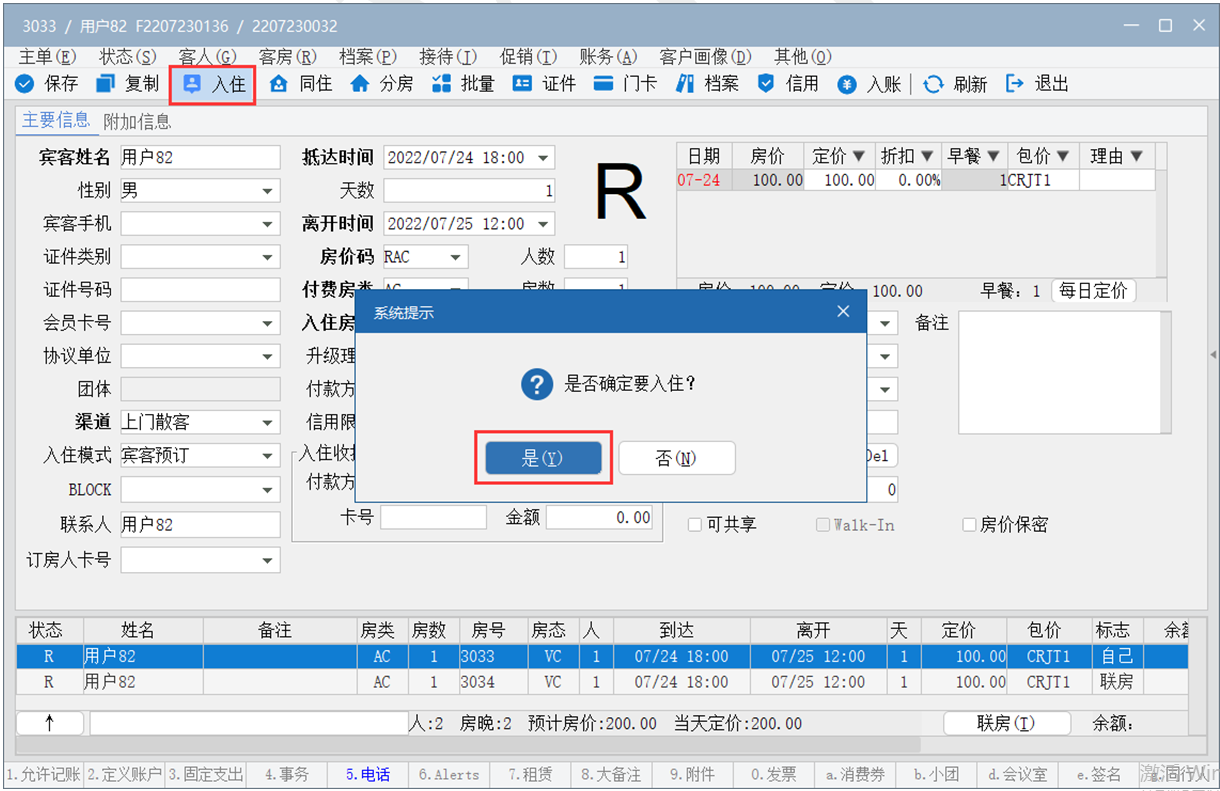Open the 账务(A) menu
The image size is (1220, 791).
point(607,57)
